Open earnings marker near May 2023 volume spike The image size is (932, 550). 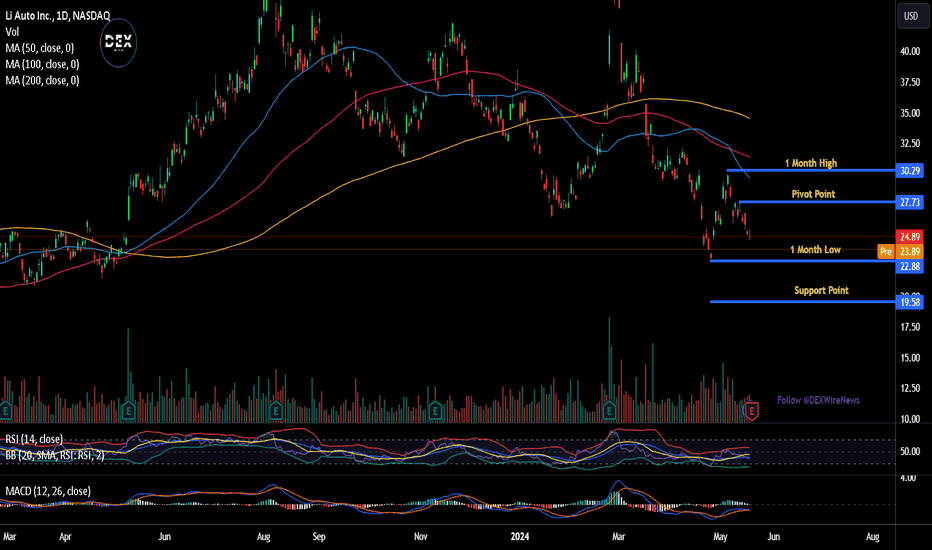(128, 411)
